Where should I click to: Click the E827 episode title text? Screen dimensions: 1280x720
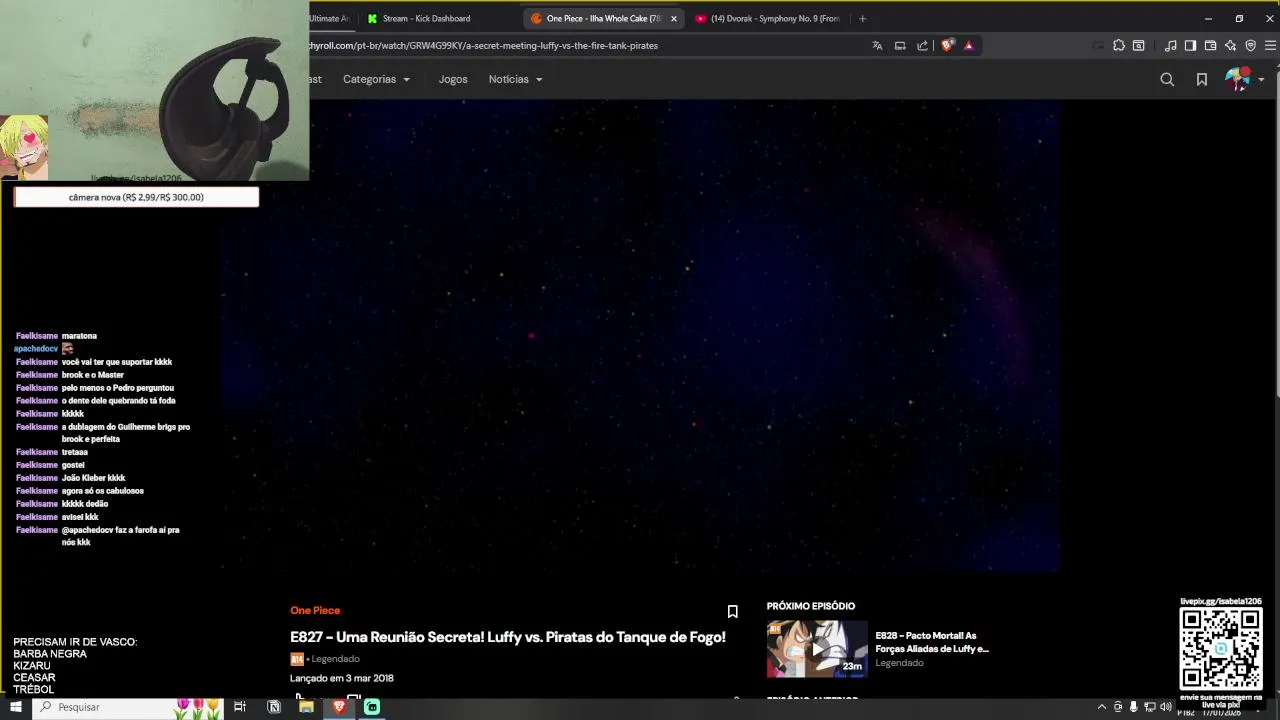[508, 637]
